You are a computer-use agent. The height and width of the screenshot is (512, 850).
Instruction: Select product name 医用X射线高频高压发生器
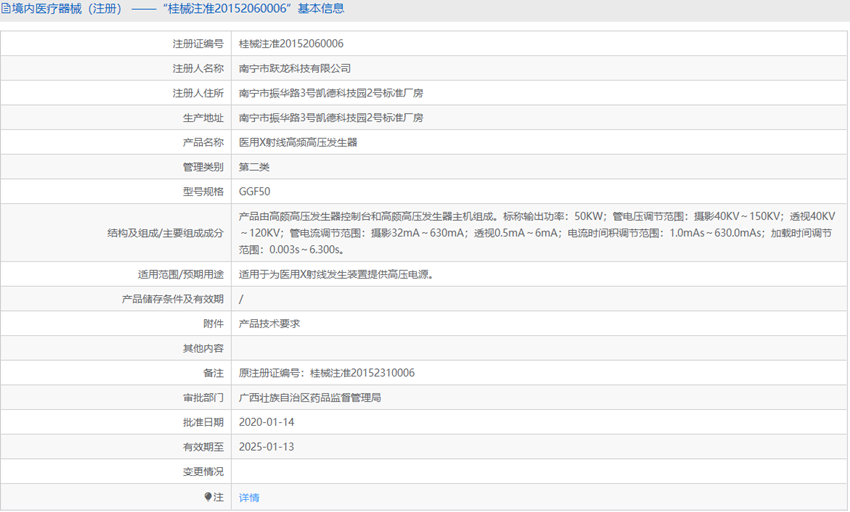click(298, 143)
